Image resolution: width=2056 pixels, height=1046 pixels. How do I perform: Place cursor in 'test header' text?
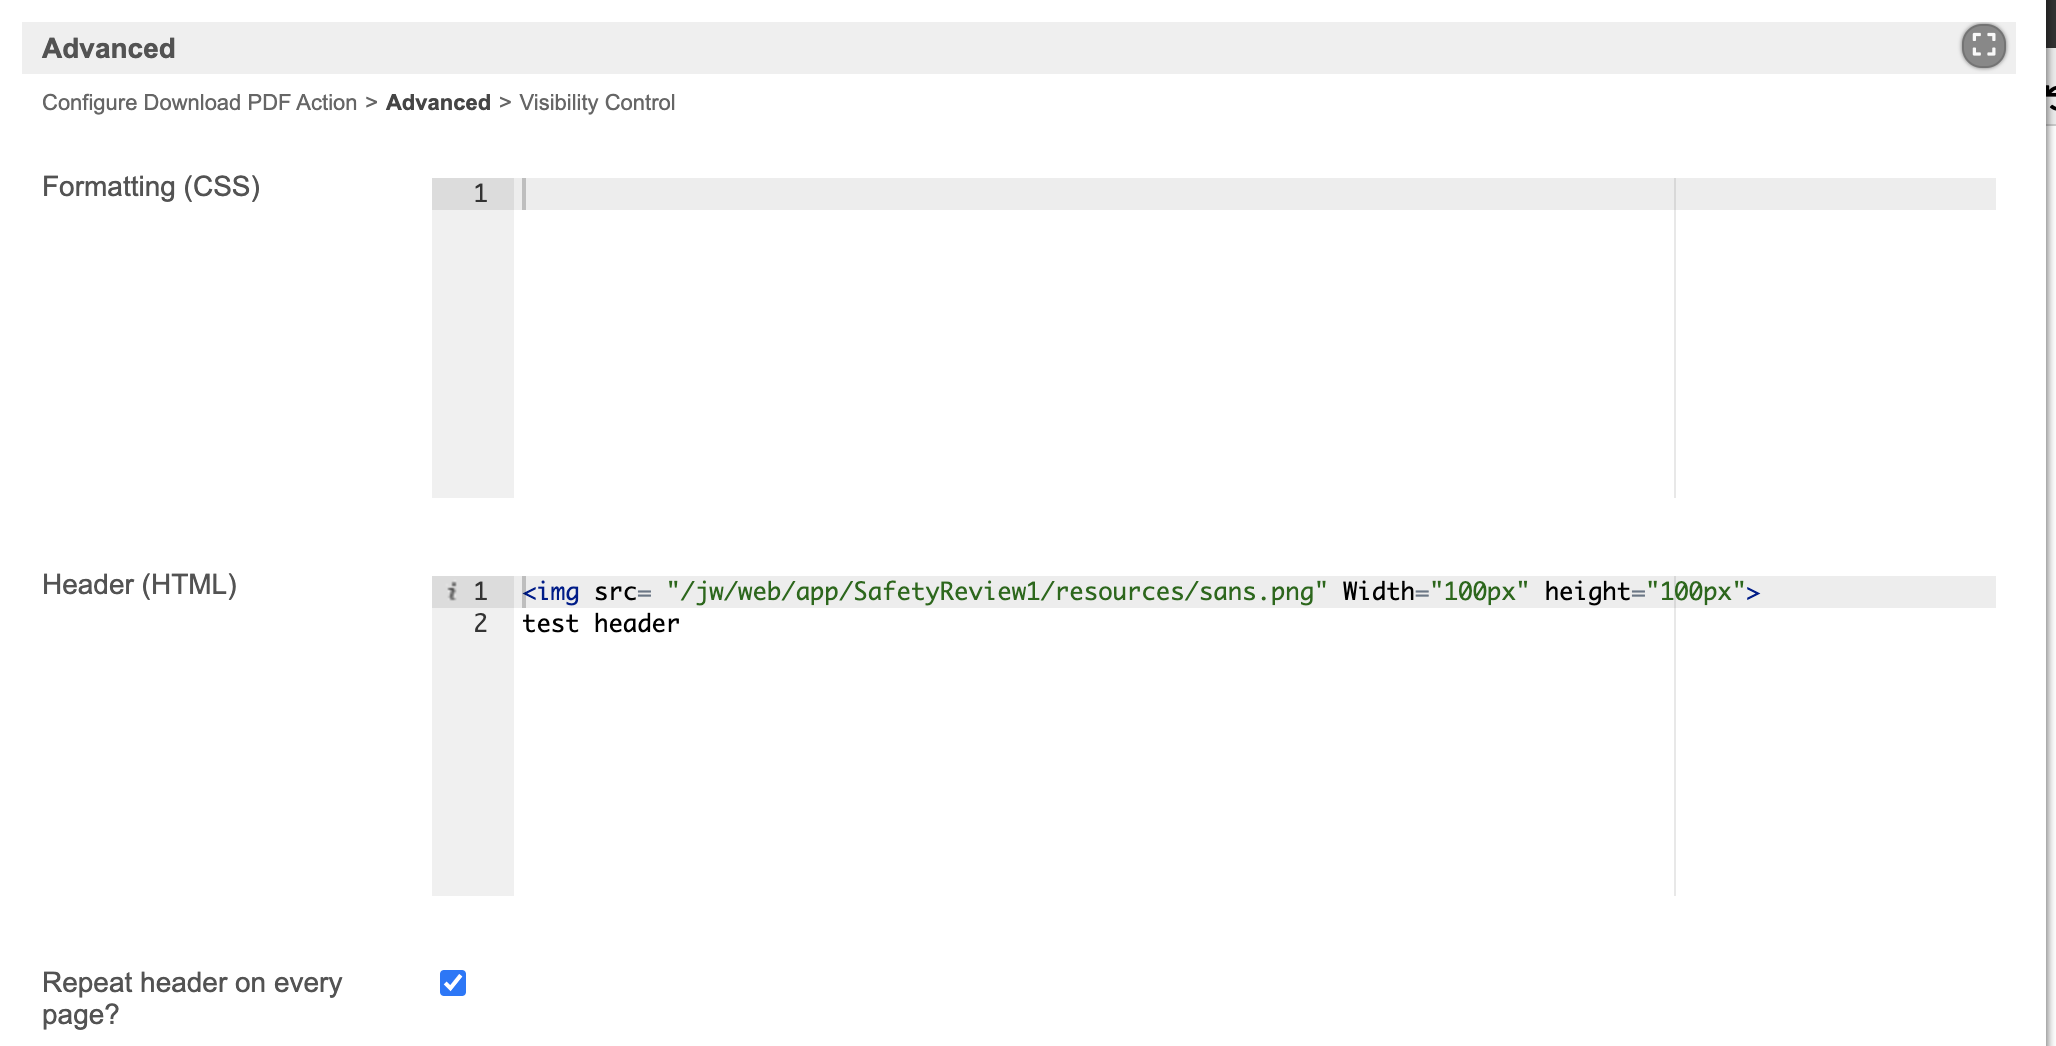(600, 624)
